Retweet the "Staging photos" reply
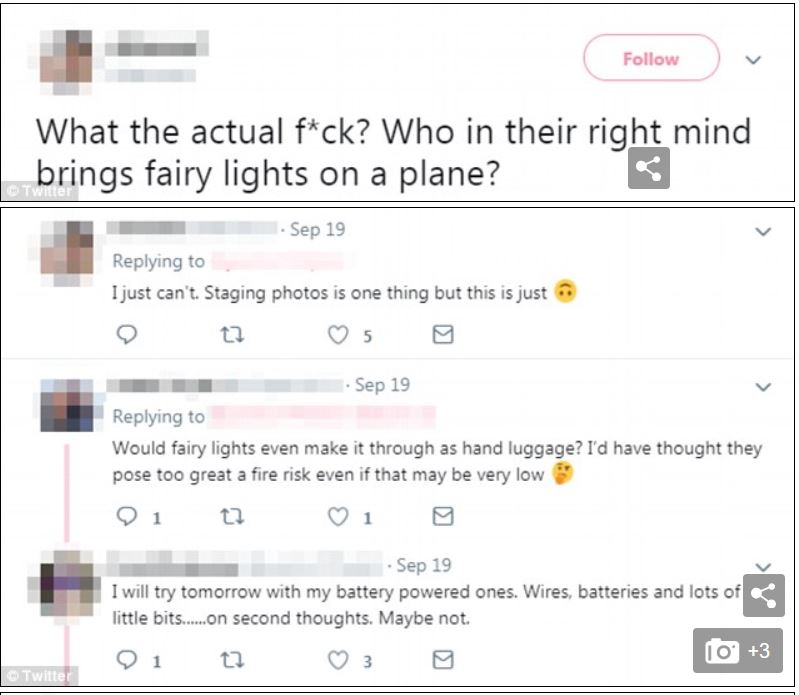 point(234,336)
